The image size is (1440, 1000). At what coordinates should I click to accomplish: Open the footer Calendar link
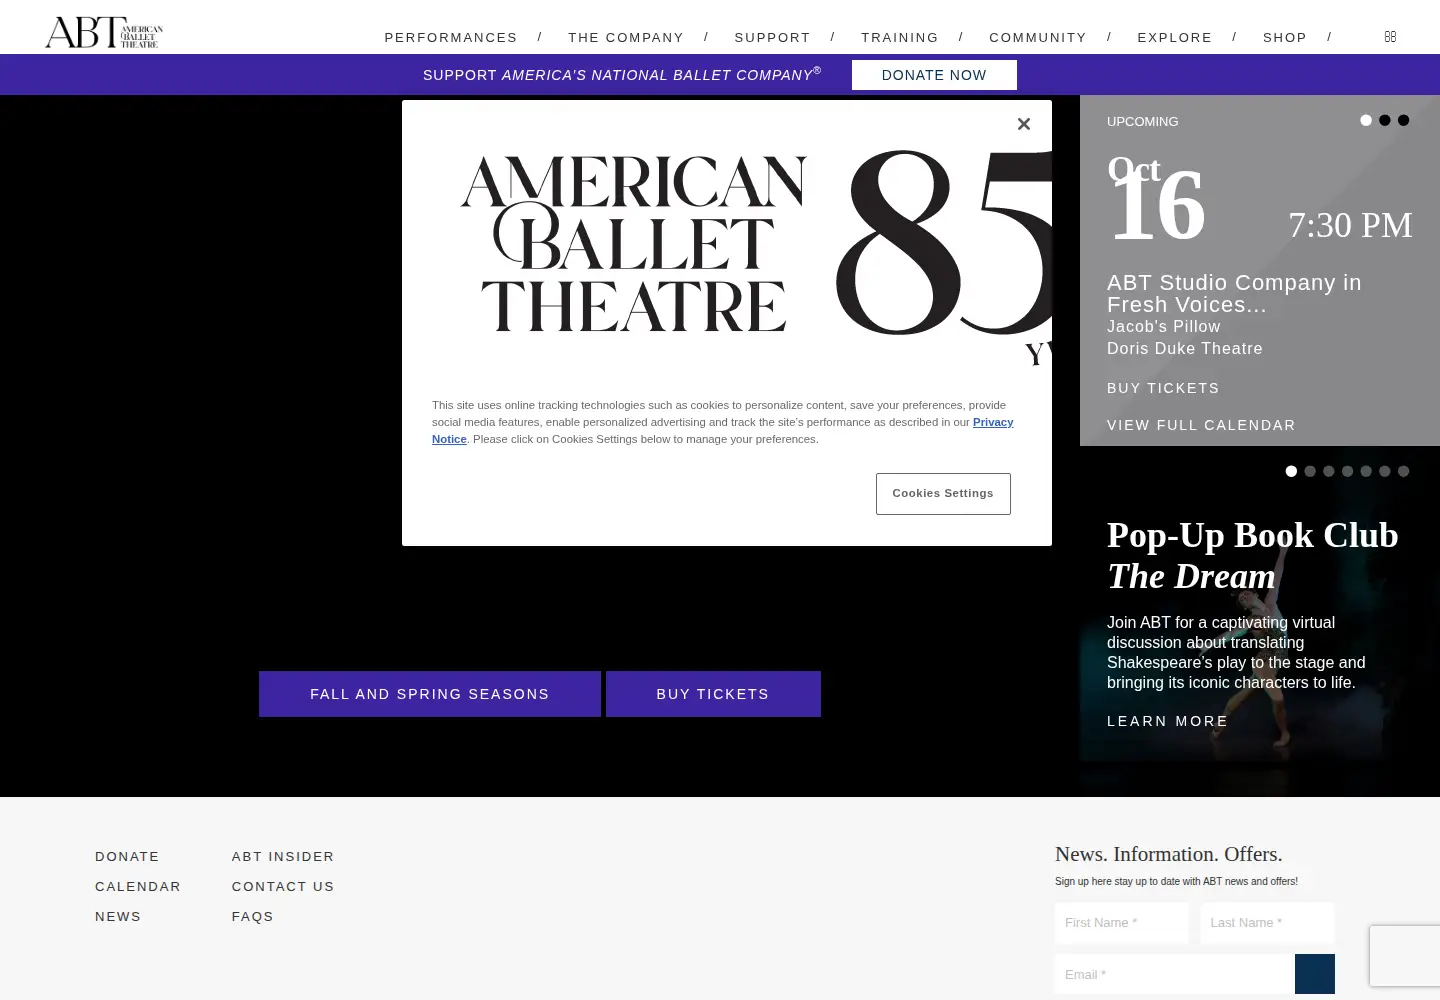tap(138, 887)
